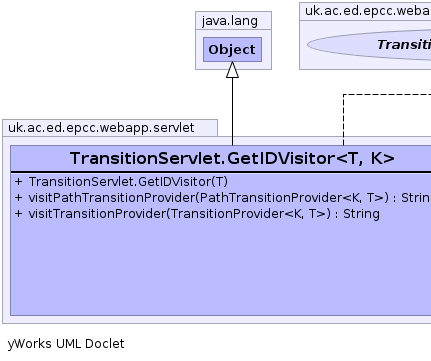The image size is (431, 361).
Task: Click the String return type of visitTransitionProvider
Action: click(x=361, y=214)
